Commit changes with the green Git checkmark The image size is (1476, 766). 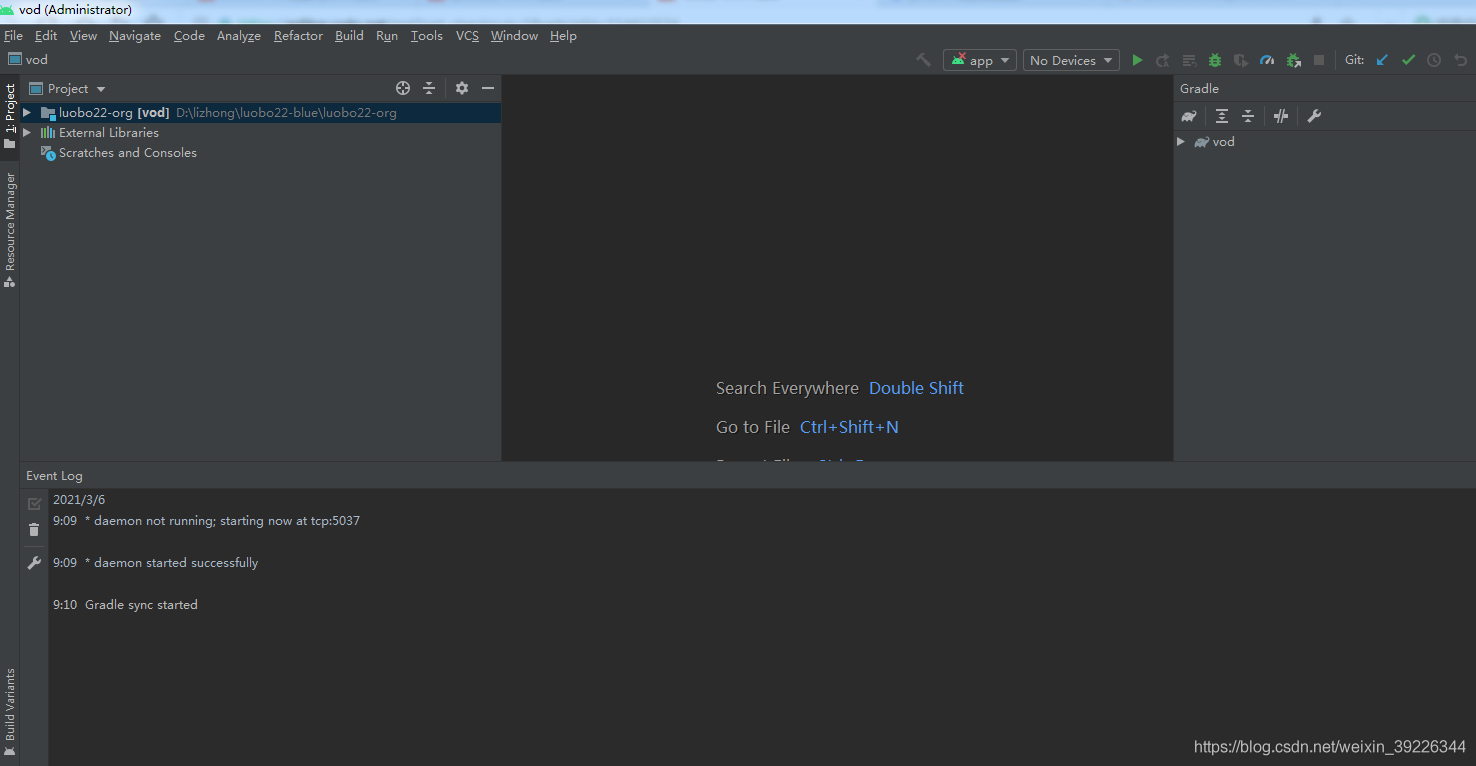tap(1408, 60)
